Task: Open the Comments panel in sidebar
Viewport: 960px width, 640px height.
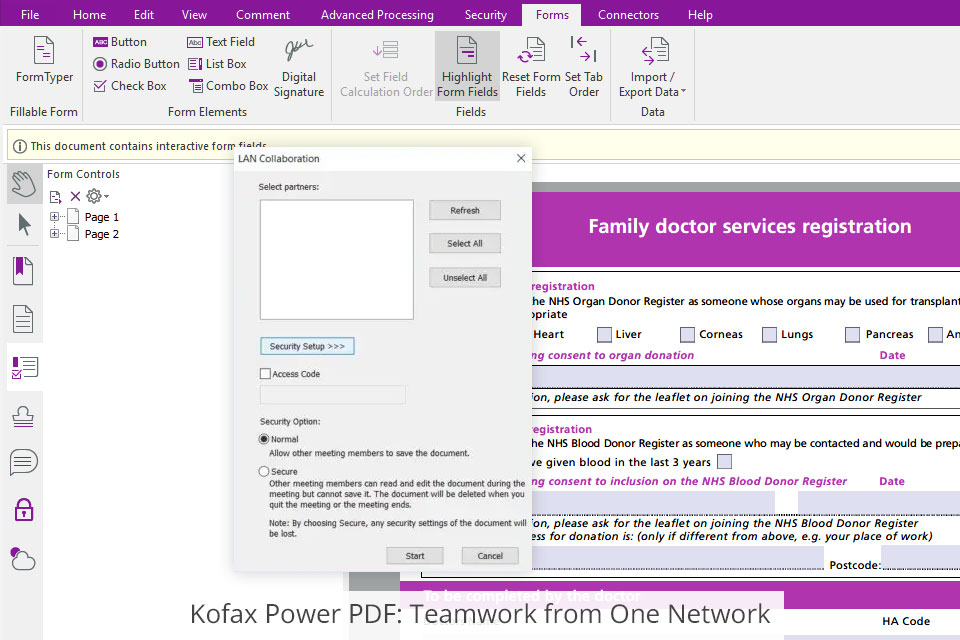Action: [23, 462]
